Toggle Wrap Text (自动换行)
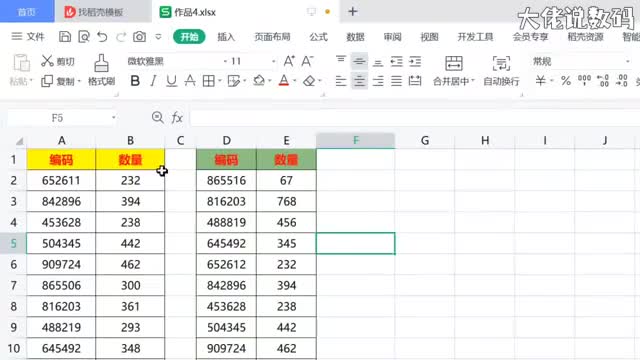This screenshot has height=360, width=640. click(x=501, y=71)
